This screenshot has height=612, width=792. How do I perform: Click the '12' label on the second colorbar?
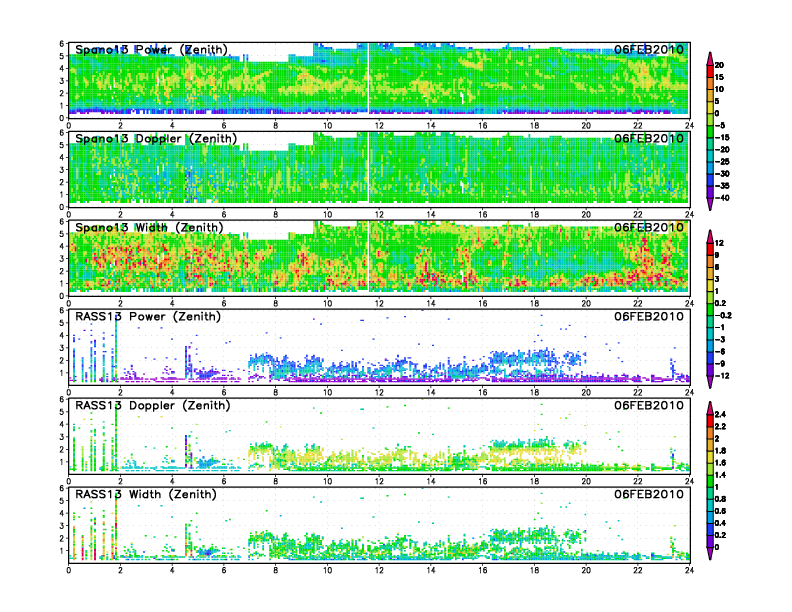tap(719, 243)
